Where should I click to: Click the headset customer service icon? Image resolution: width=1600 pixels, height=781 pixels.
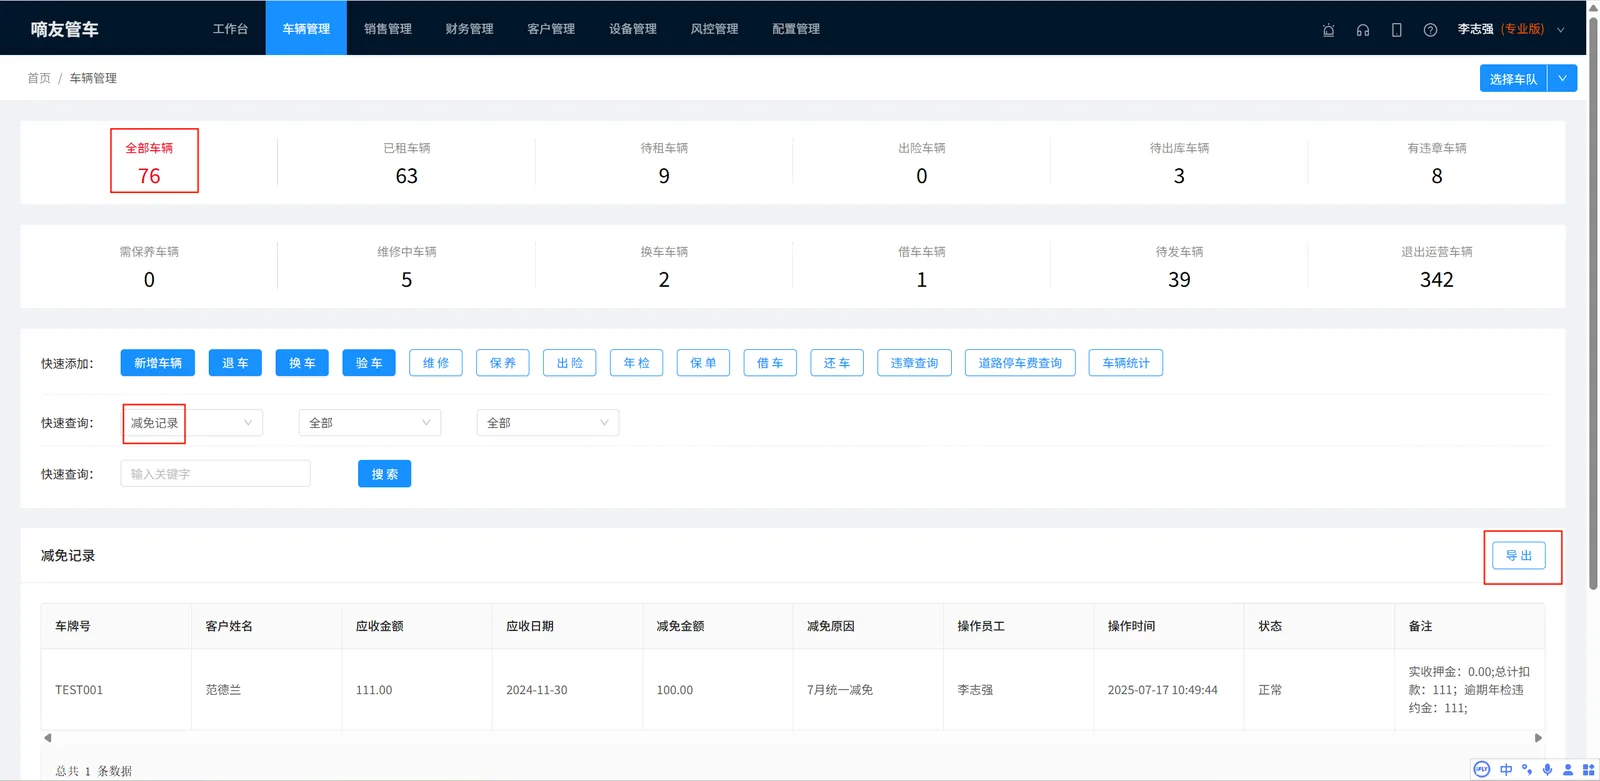(x=1362, y=30)
